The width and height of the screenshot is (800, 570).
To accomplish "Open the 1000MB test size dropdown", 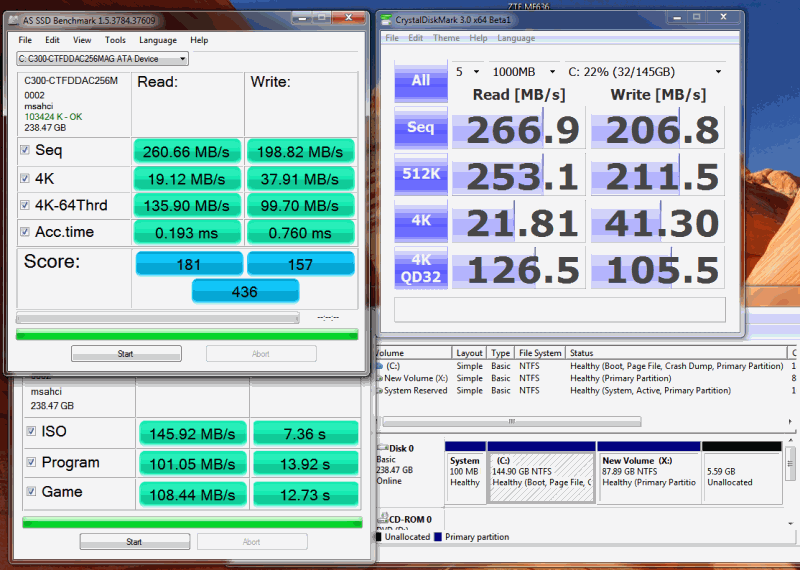I will tap(523, 72).
